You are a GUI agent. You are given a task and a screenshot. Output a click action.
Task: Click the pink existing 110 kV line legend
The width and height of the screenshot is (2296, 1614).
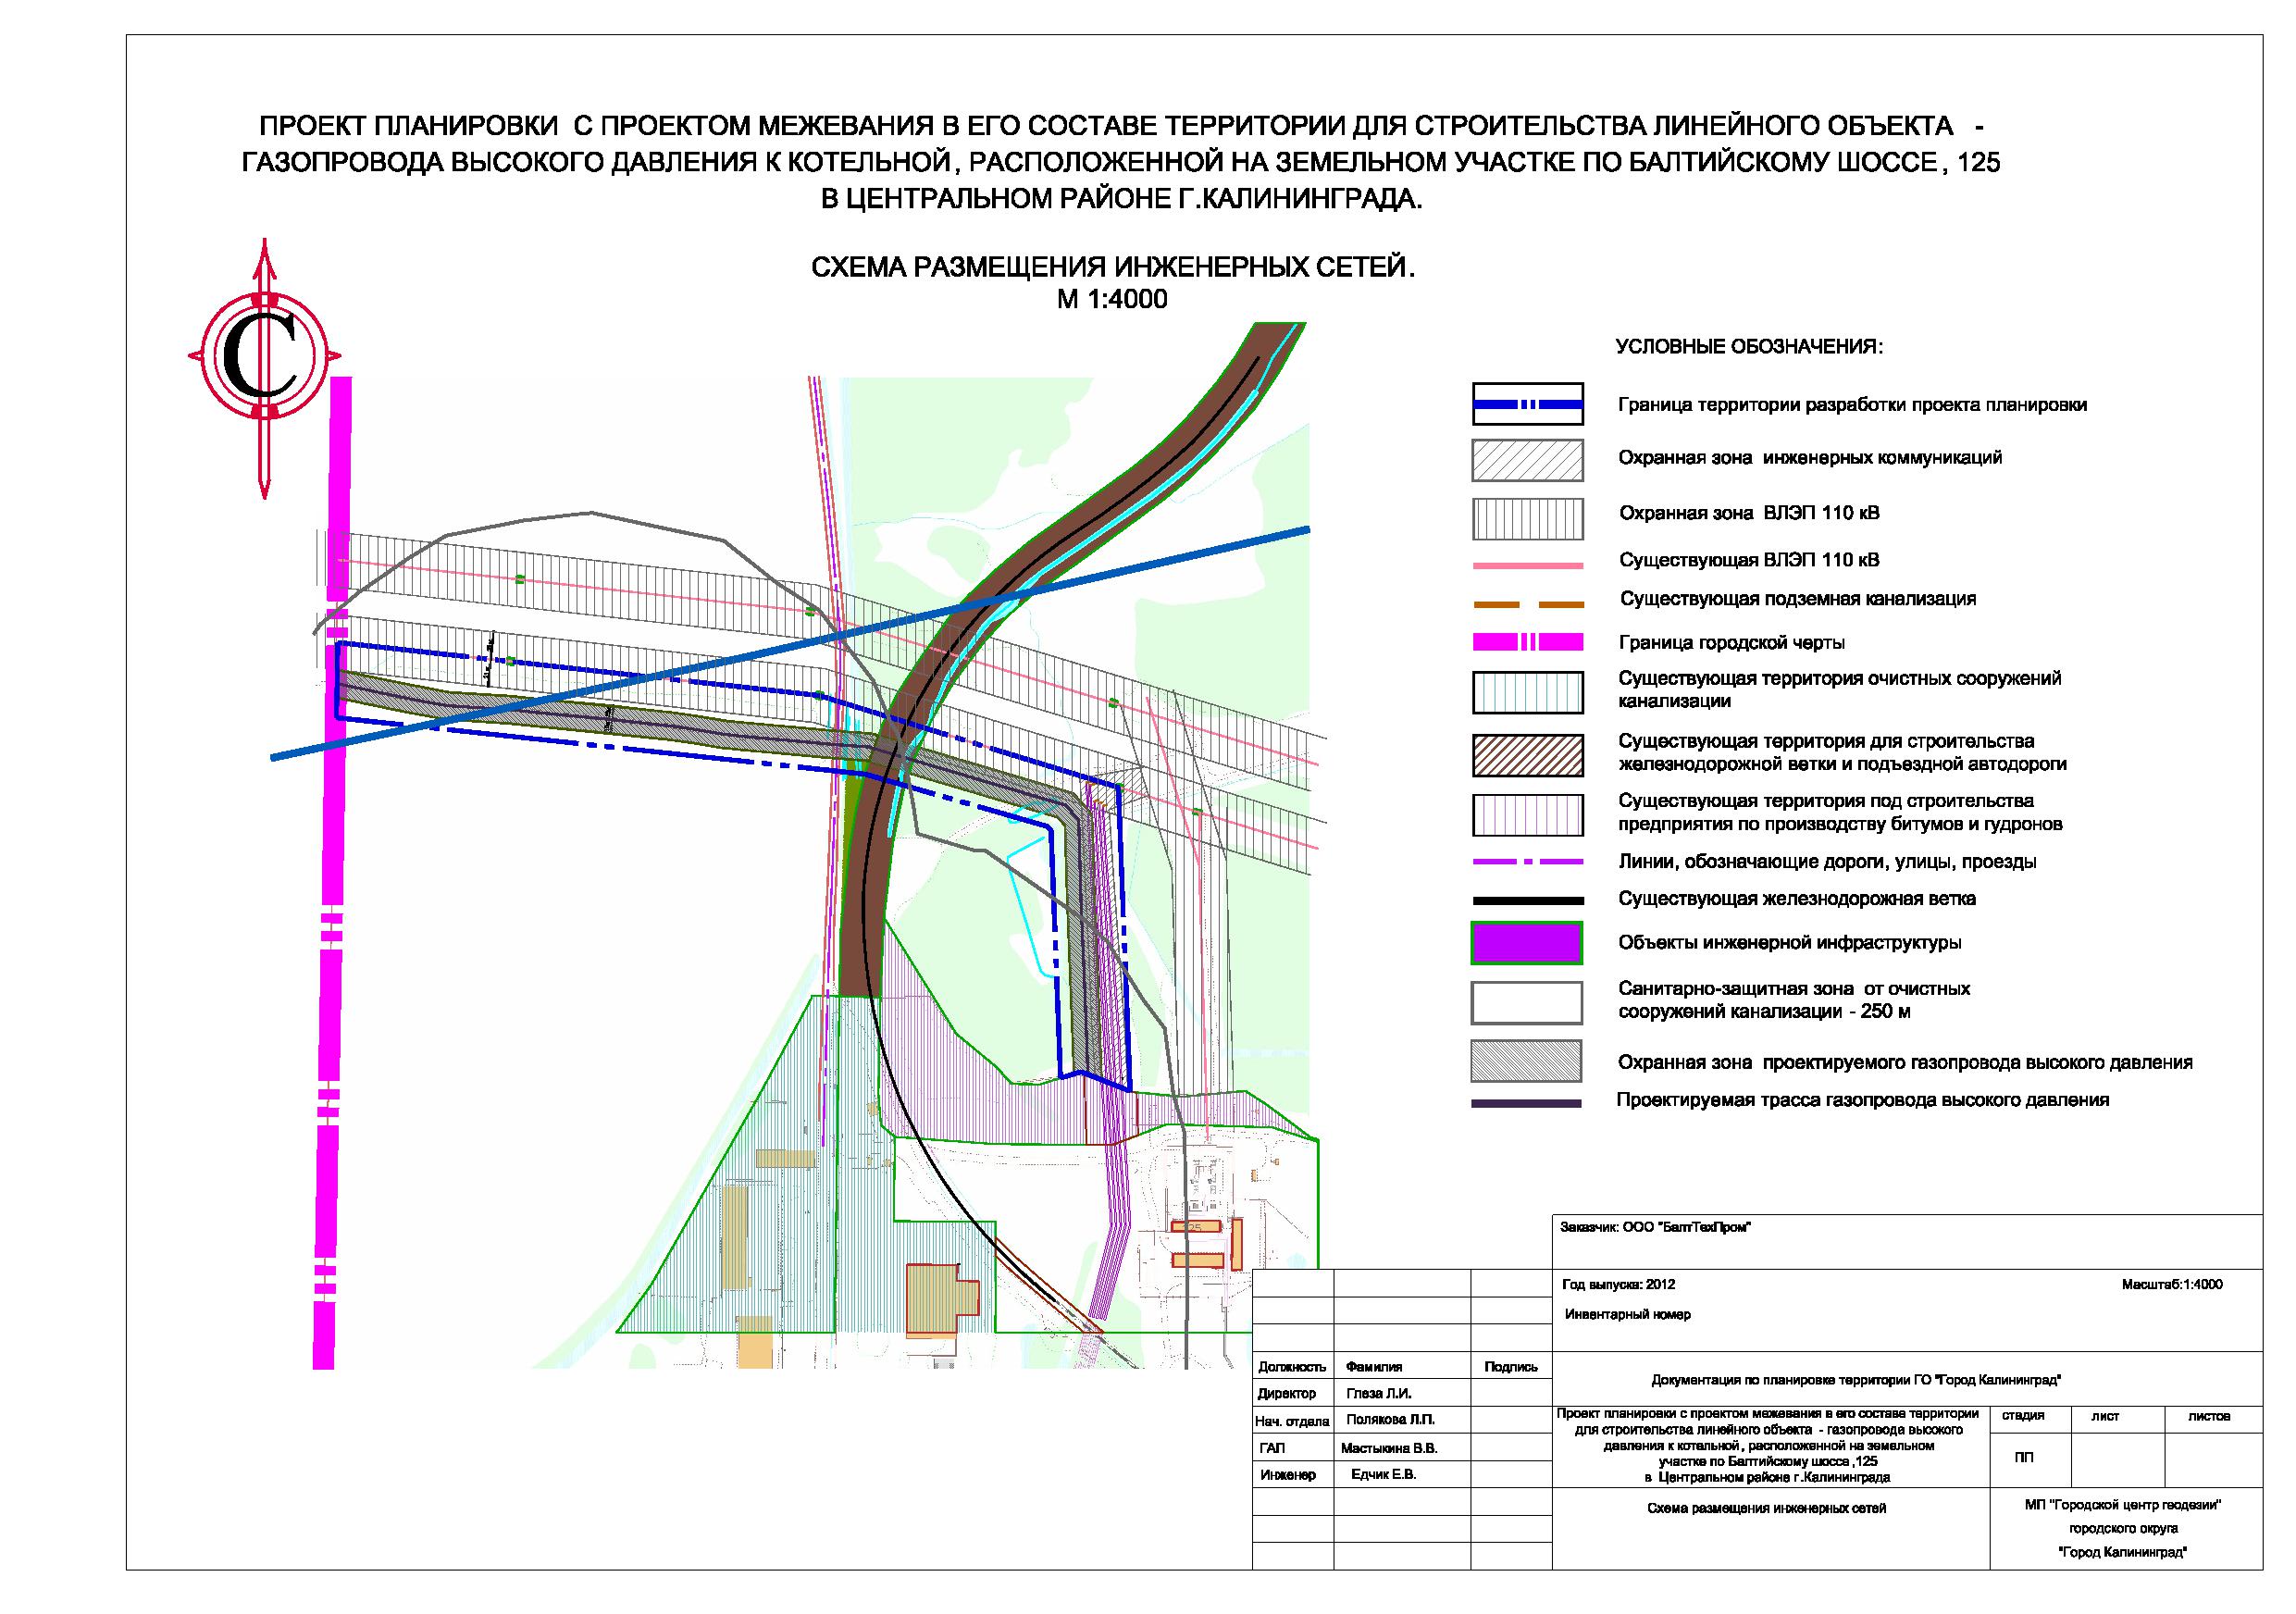[1526, 565]
